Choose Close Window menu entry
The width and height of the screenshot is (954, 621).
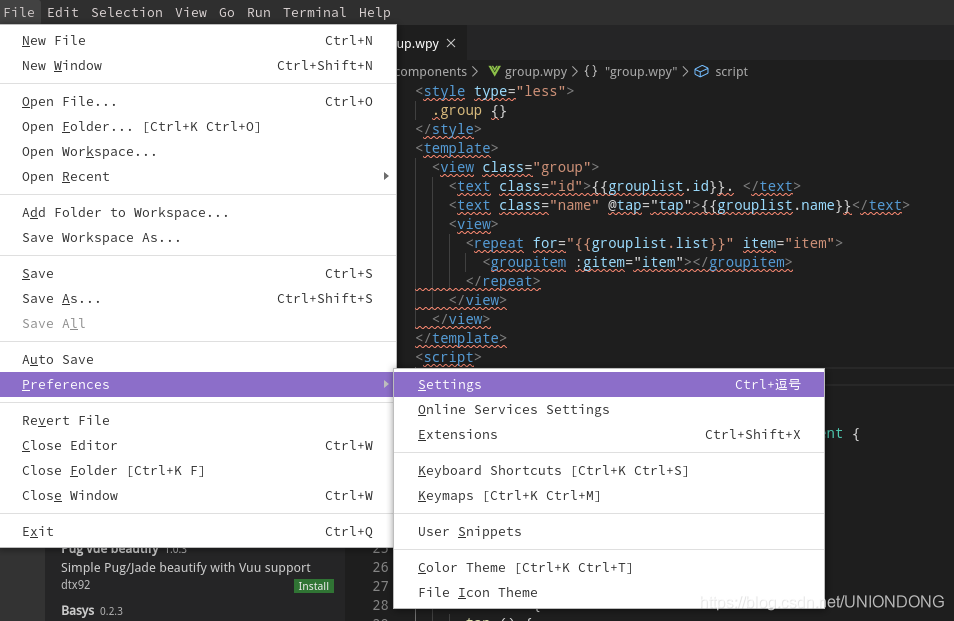click(x=198, y=495)
